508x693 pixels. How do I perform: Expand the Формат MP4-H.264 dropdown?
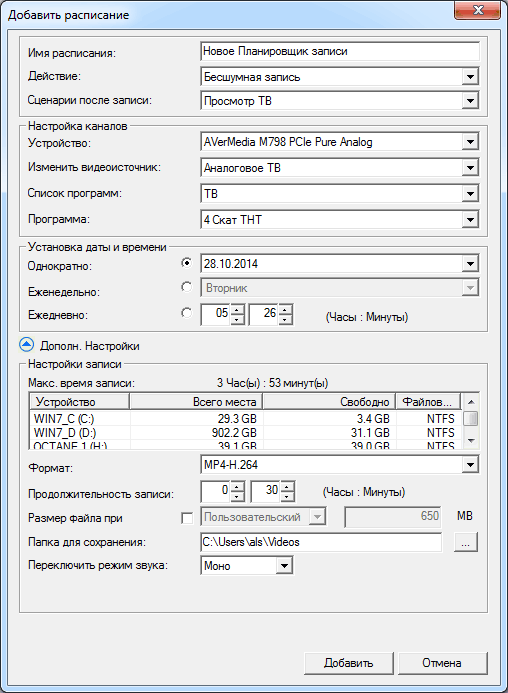[470, 465]
